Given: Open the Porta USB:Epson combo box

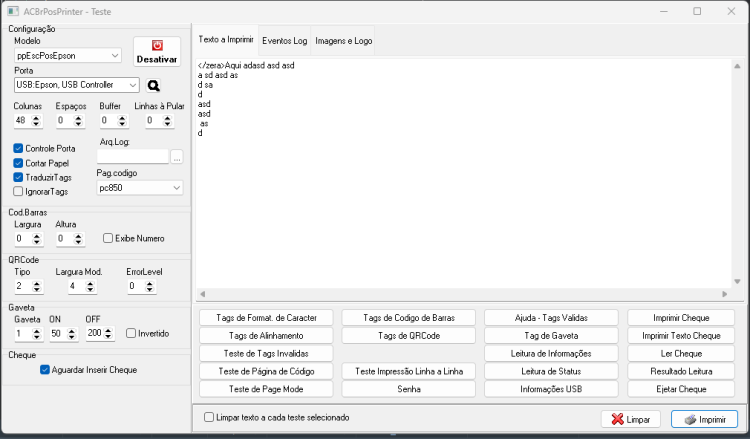Looking at the screenshot, I should tap(77, 85).
